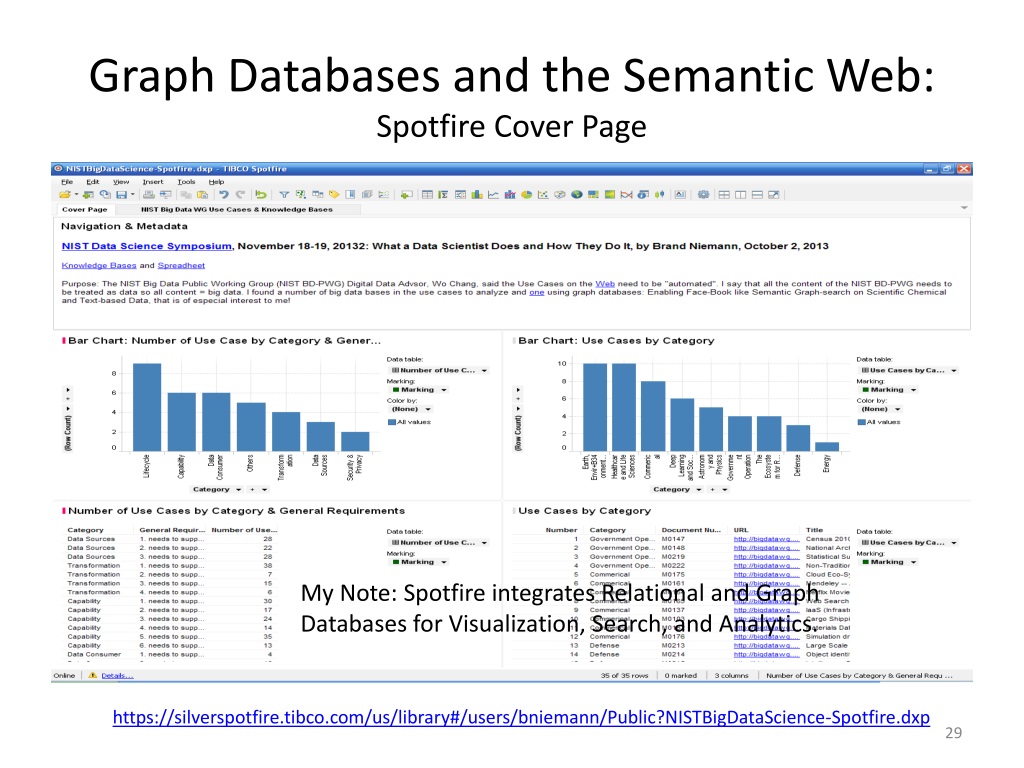Open Data table dropdown in Use Cases bar chart

click(909, 370)
